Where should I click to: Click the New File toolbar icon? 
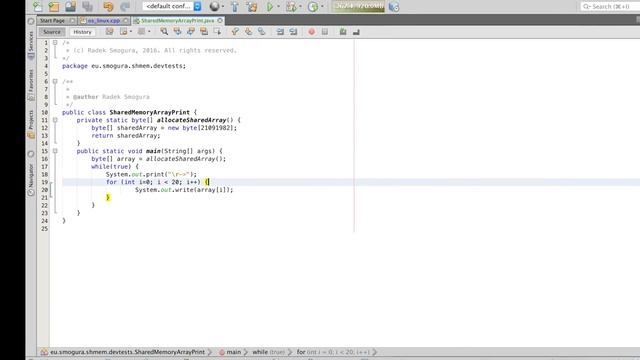(x=37, y=7)
